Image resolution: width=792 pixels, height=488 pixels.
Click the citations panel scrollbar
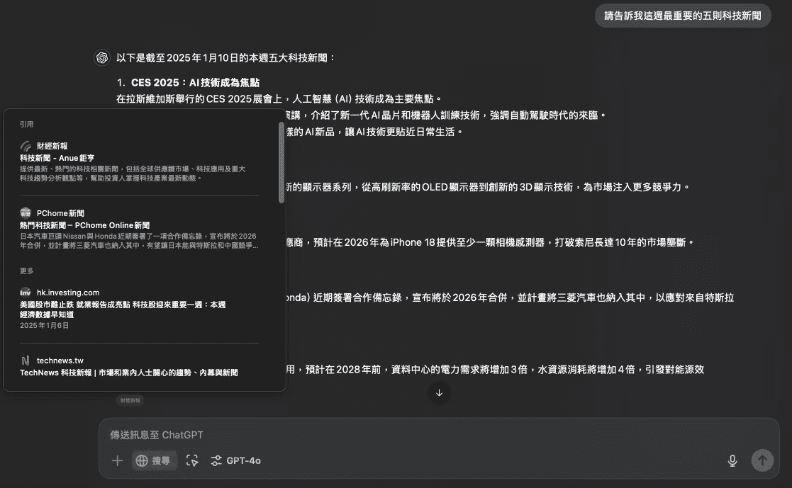tap(281, 163)
